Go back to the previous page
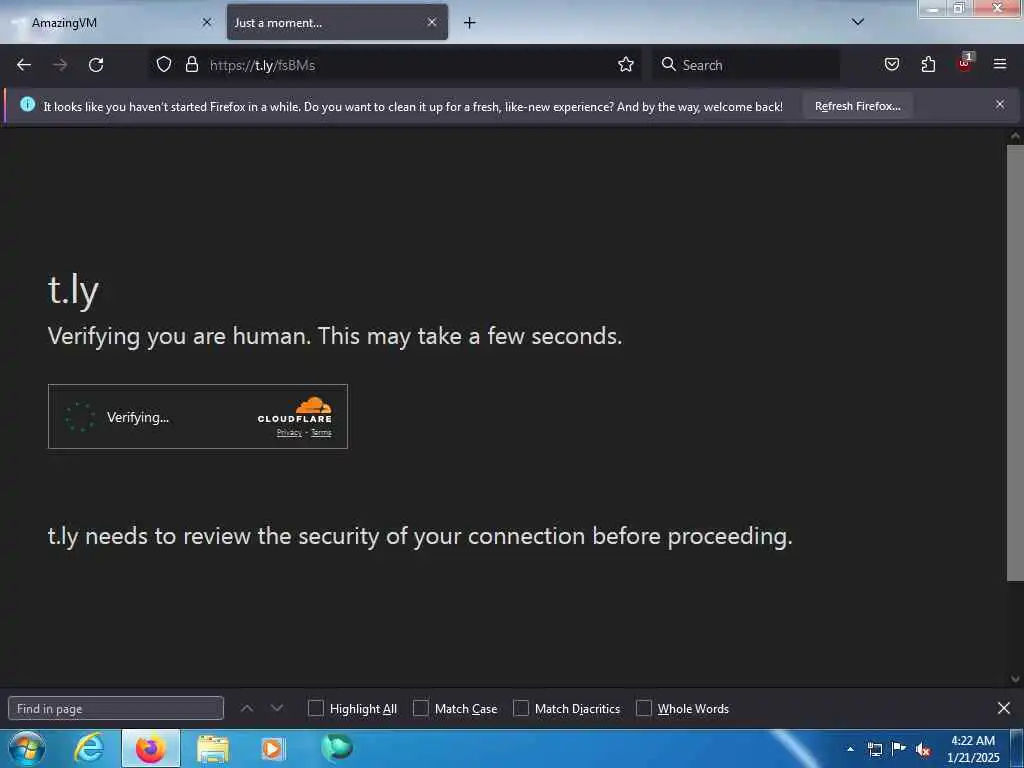The width and height of the screenshot is (1024, 768). click(24, 65)
